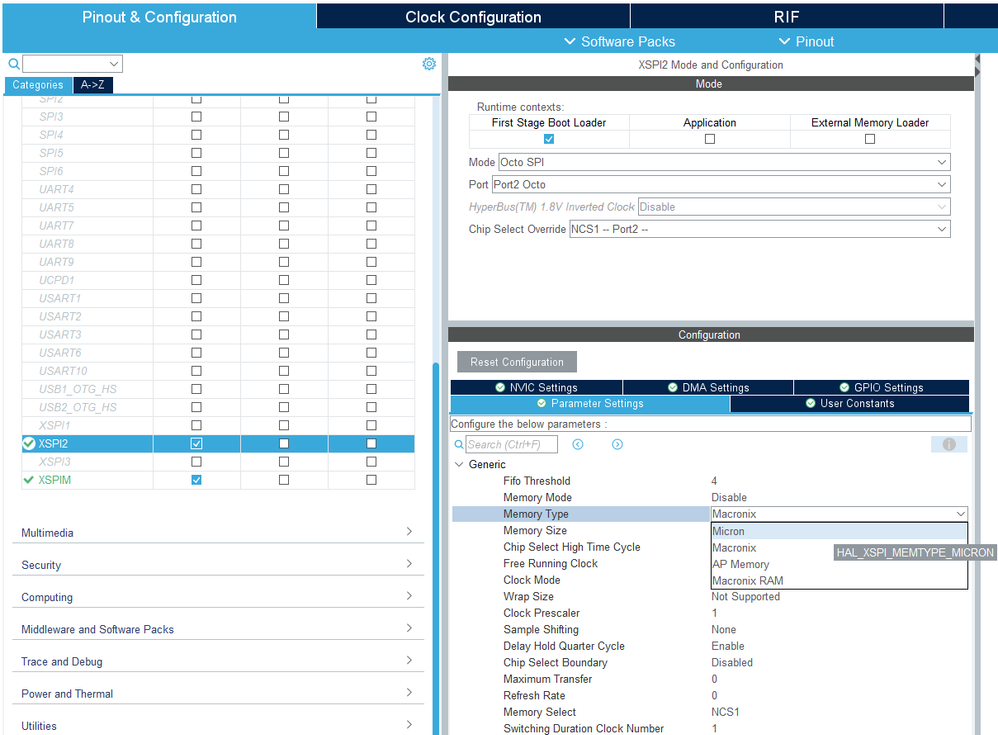
Task: Go to next parameter search result
Action: click(617, 444)
